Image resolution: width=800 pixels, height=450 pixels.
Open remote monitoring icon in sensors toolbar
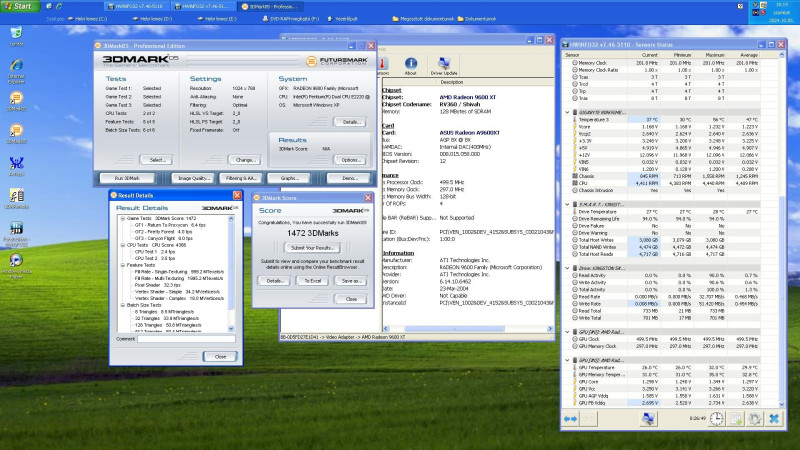648,419
